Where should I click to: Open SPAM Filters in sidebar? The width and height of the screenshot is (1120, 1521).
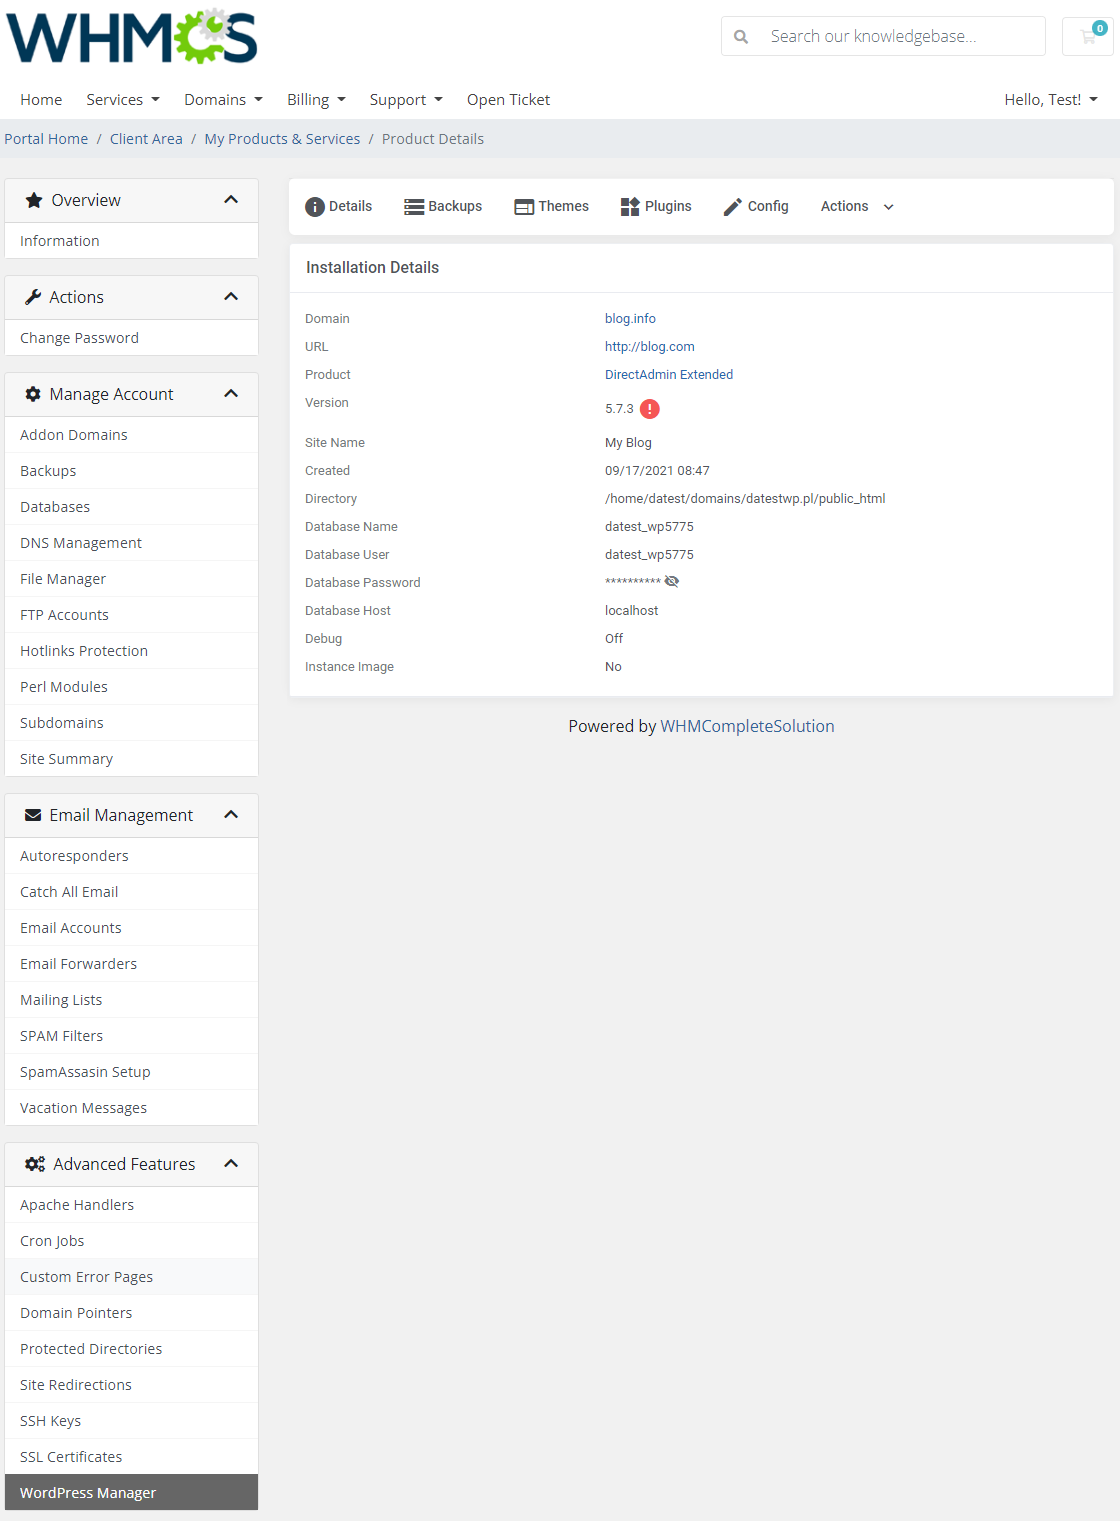(x=132, y=1036)
